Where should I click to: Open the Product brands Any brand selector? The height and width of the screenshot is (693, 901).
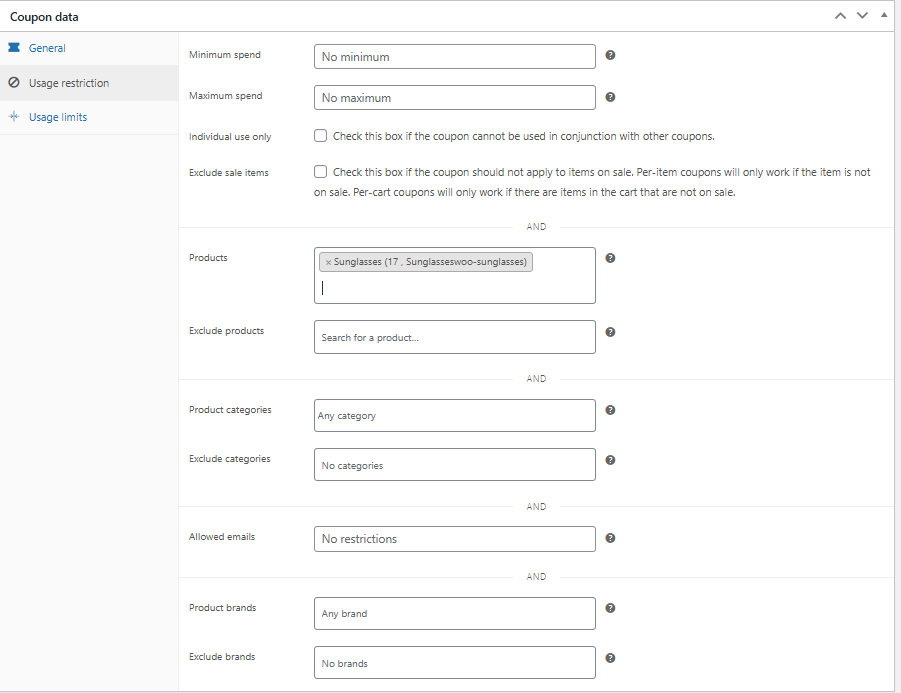(x=455, y=613)
